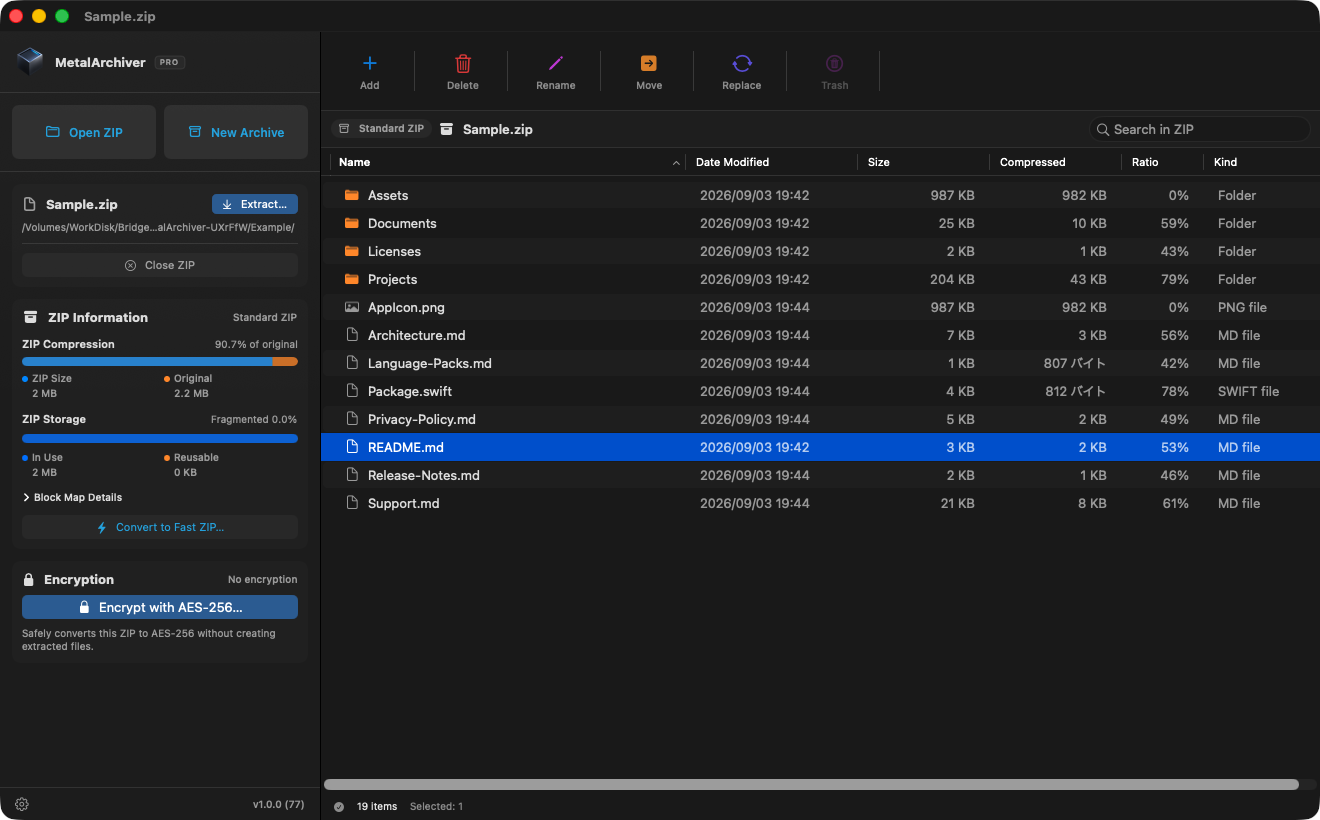The width and height of the screenshot is (1320, 820).
Task: Click the archive path text under Sample.zip
Action: tap(158, 227)
